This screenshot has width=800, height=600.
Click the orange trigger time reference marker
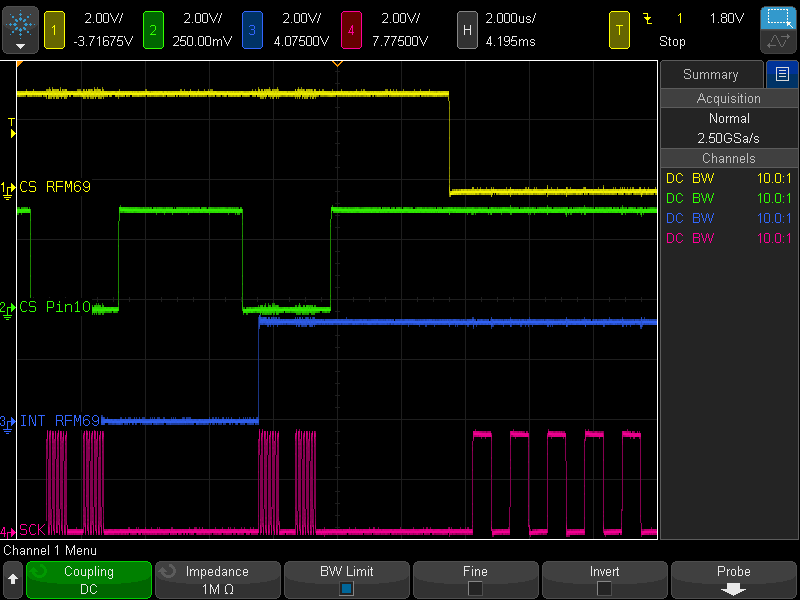click(337, 64)
